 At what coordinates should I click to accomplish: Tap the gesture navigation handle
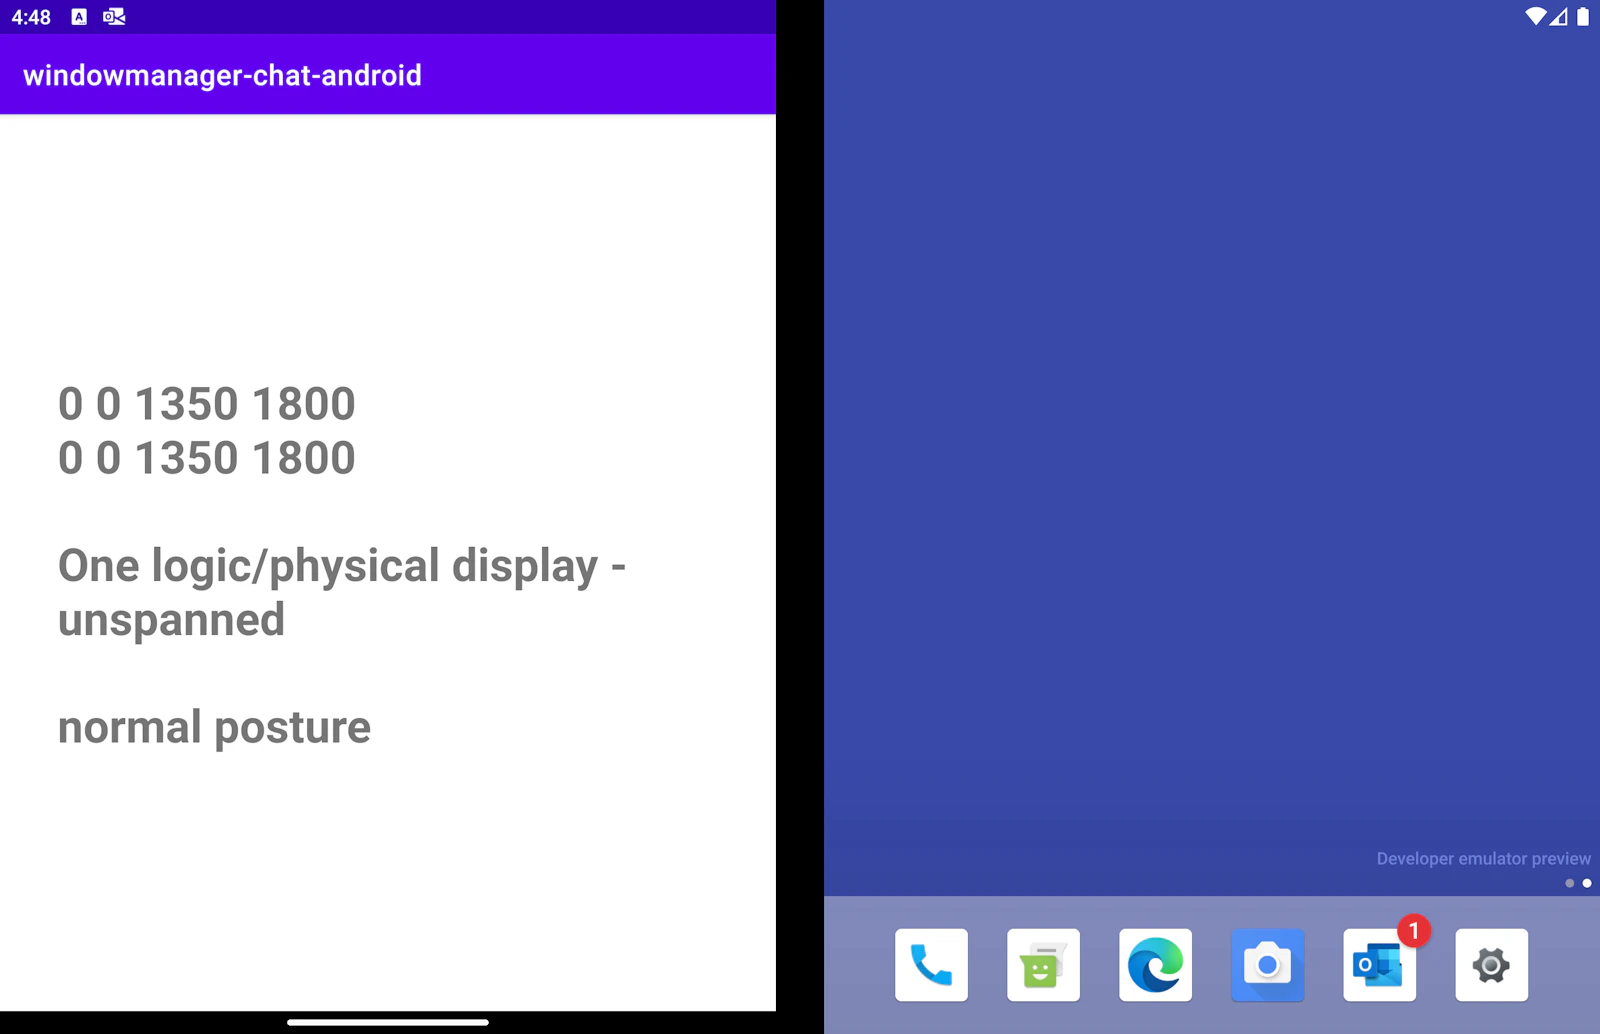coord(388,1023)
